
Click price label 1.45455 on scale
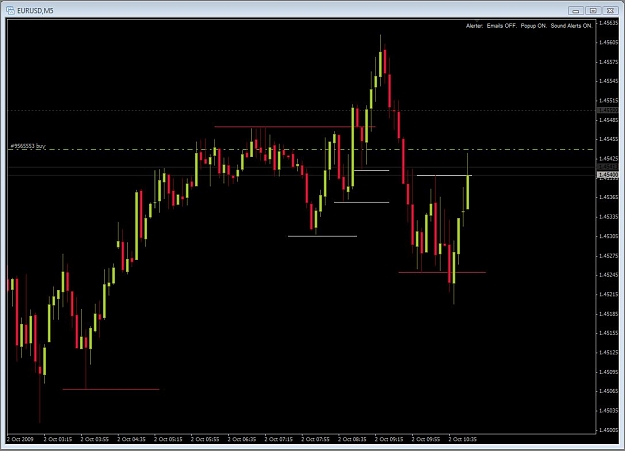(609, 139)
